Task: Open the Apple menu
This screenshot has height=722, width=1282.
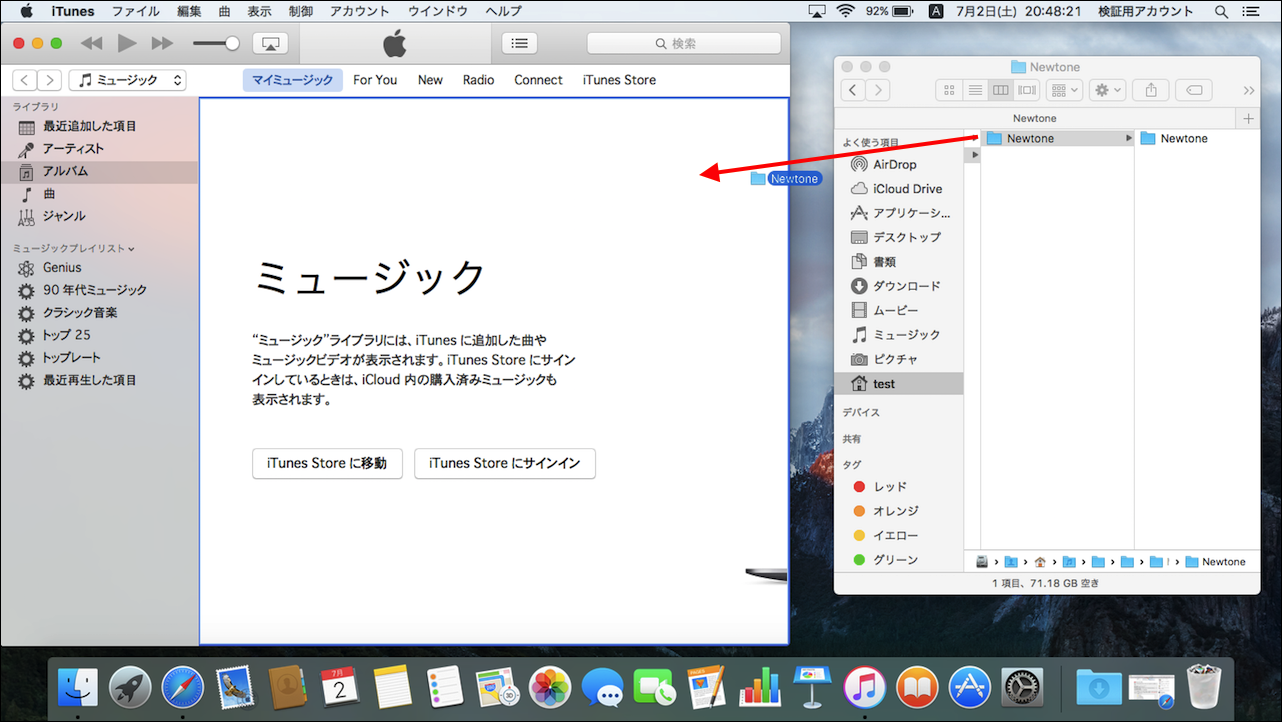Action: [x=26, y=11]
